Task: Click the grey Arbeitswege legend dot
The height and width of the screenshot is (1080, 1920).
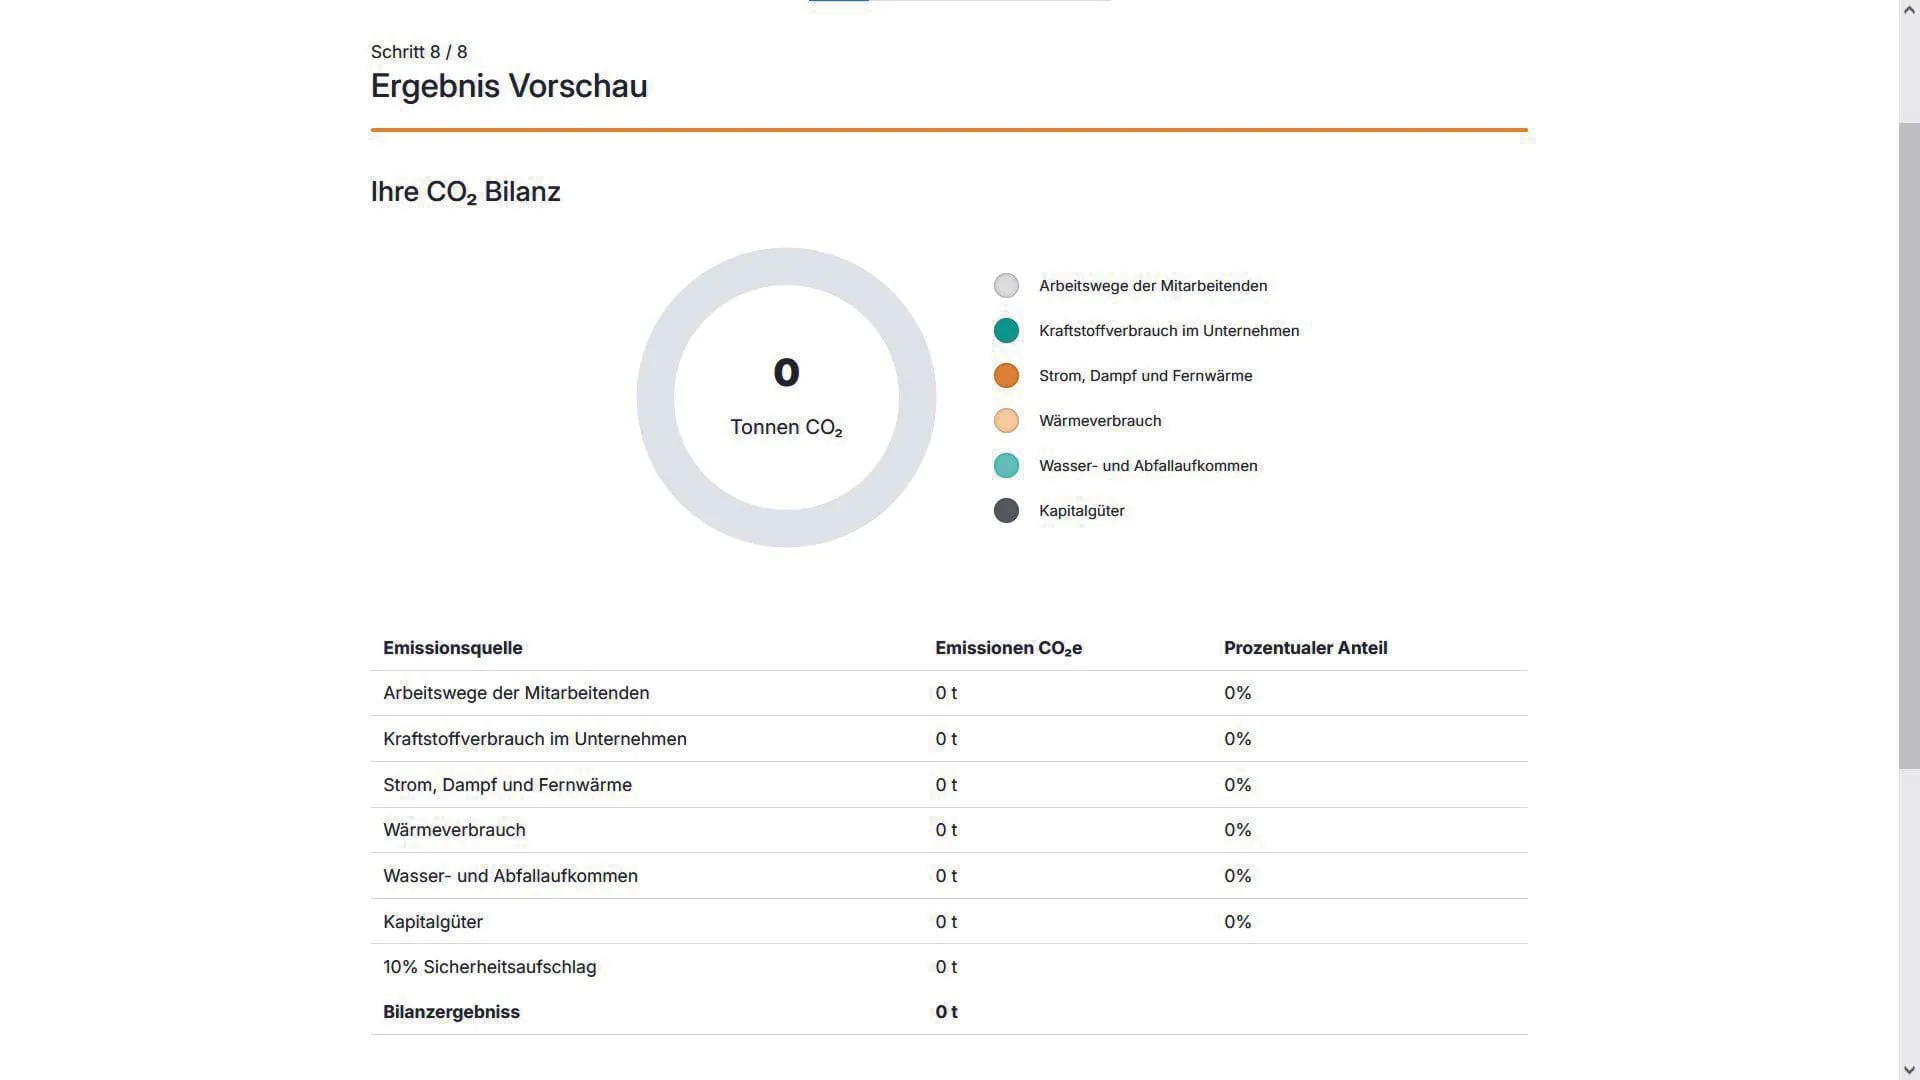Action: point(1006,286)
